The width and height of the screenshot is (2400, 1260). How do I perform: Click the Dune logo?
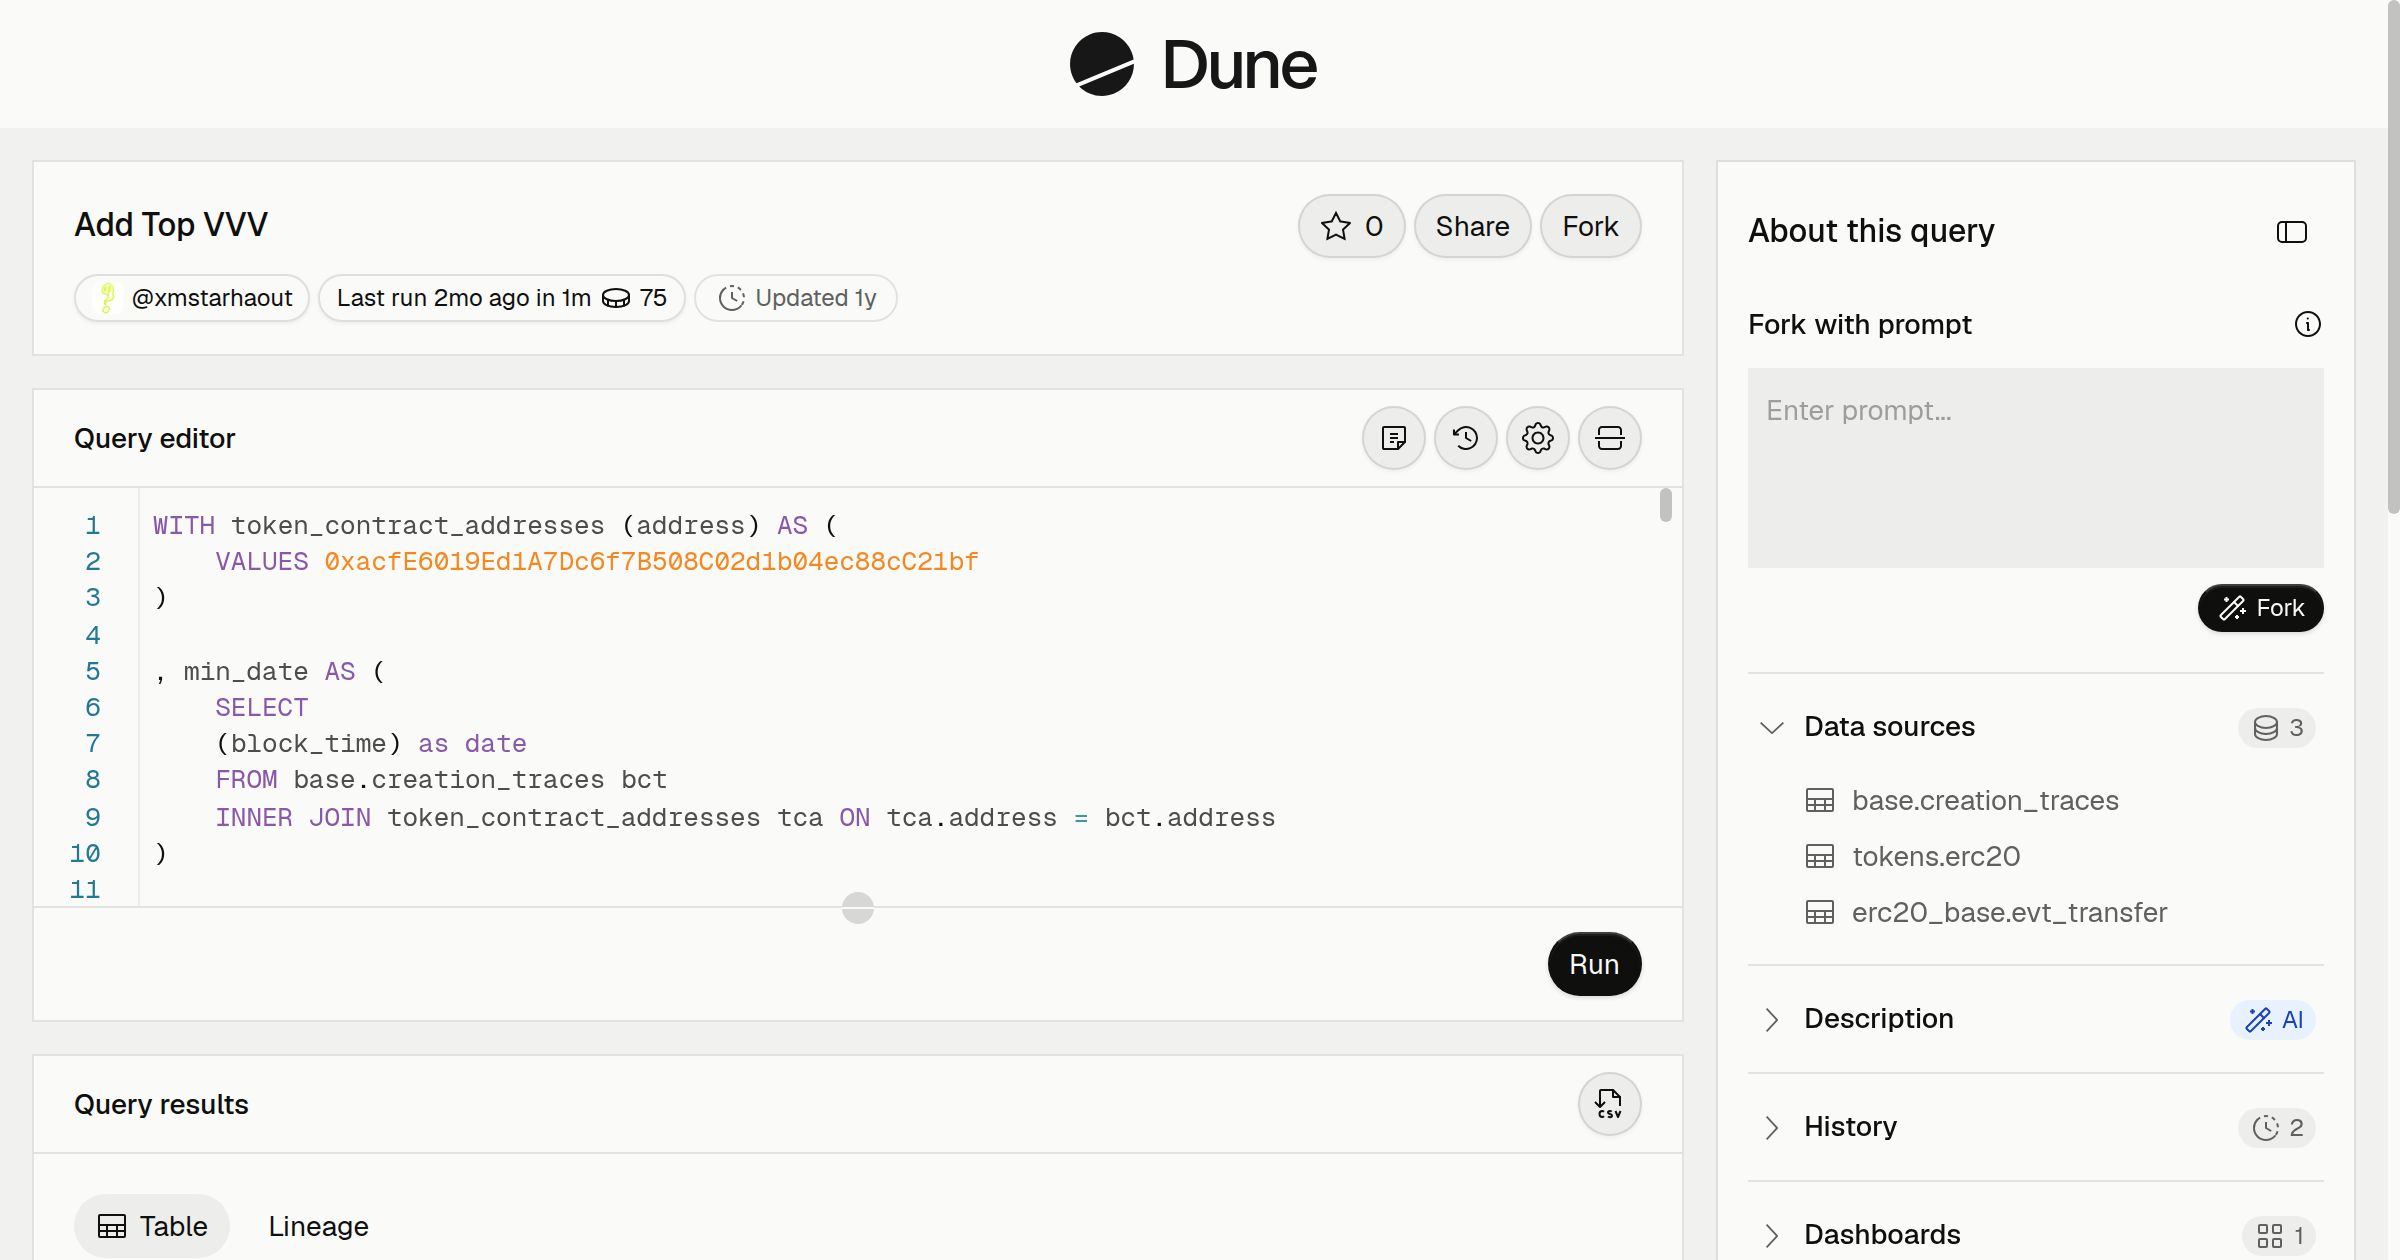coord(1193,65)
